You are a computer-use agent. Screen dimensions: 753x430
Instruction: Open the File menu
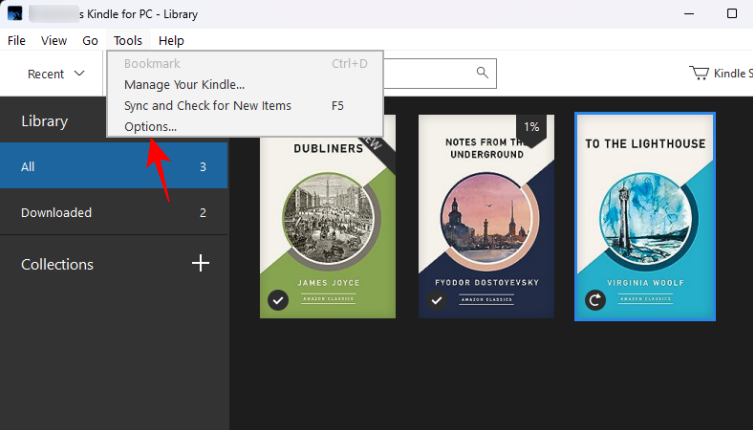pyautogui.click(x=16, y=41)
